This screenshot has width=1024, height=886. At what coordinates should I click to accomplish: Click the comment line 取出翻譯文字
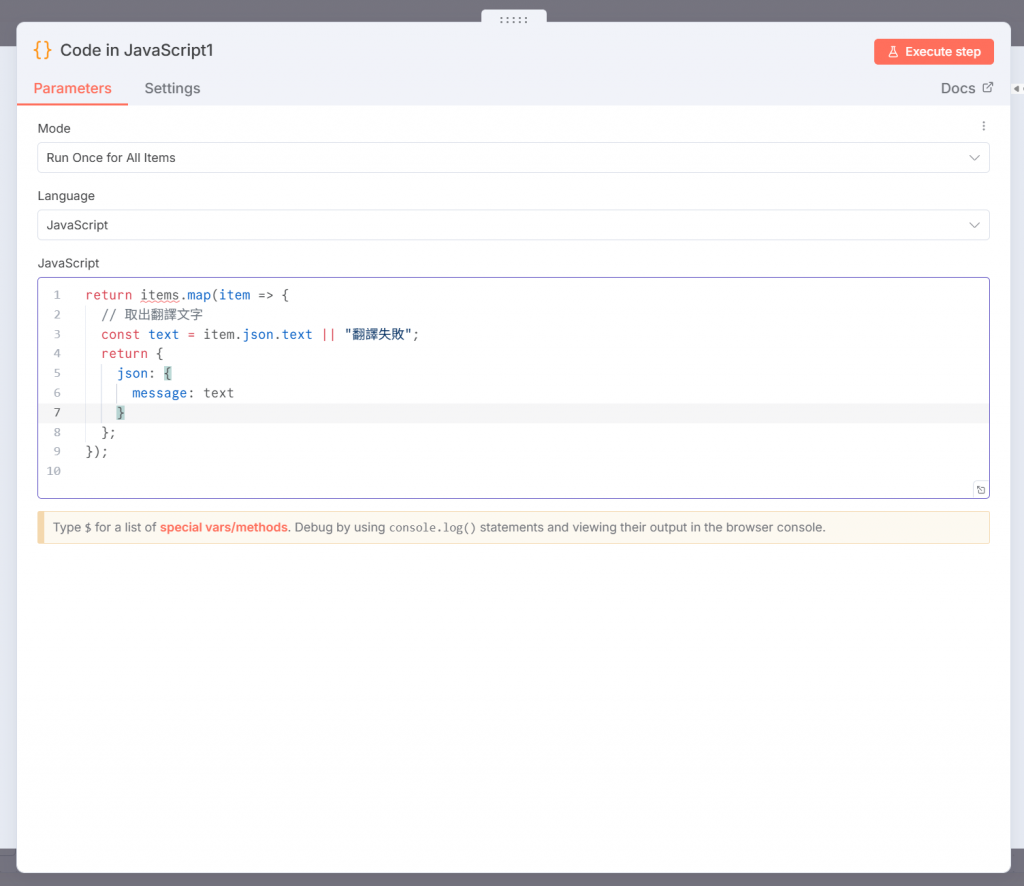[152, 315]
